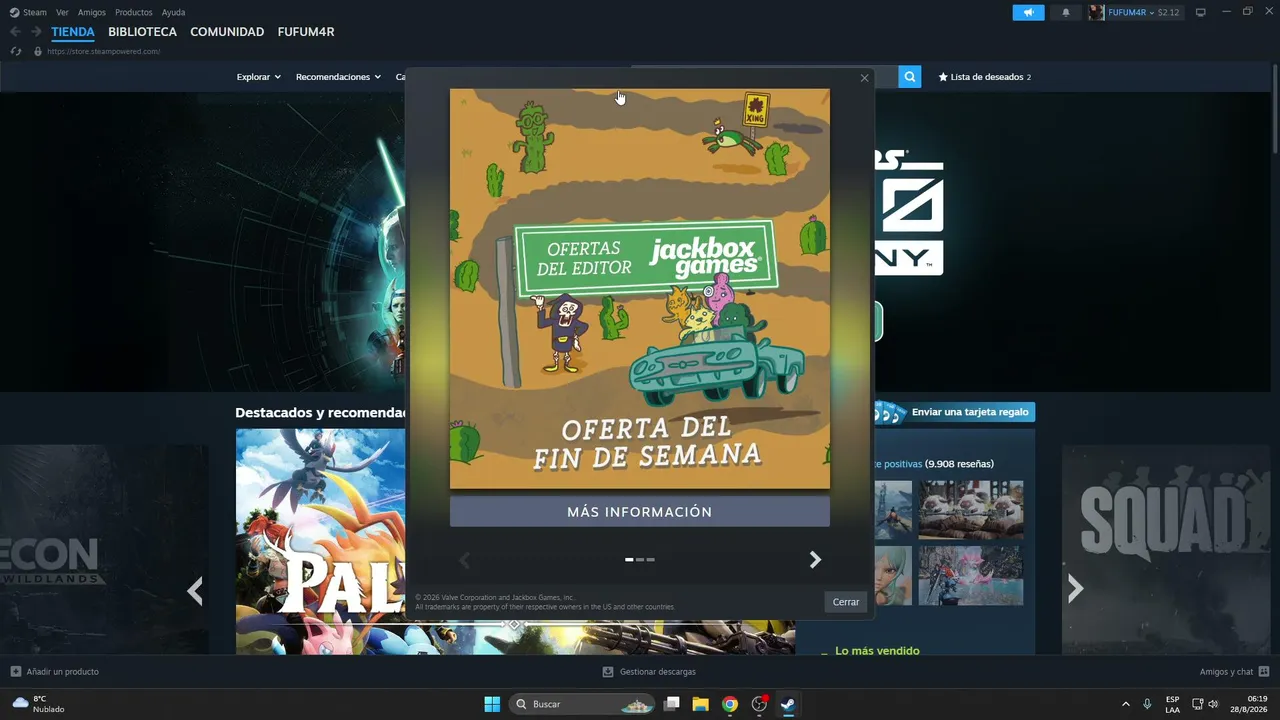Click the taskbar clock showing 06:19
The image size is (1280, 720).
point(1248,704)
